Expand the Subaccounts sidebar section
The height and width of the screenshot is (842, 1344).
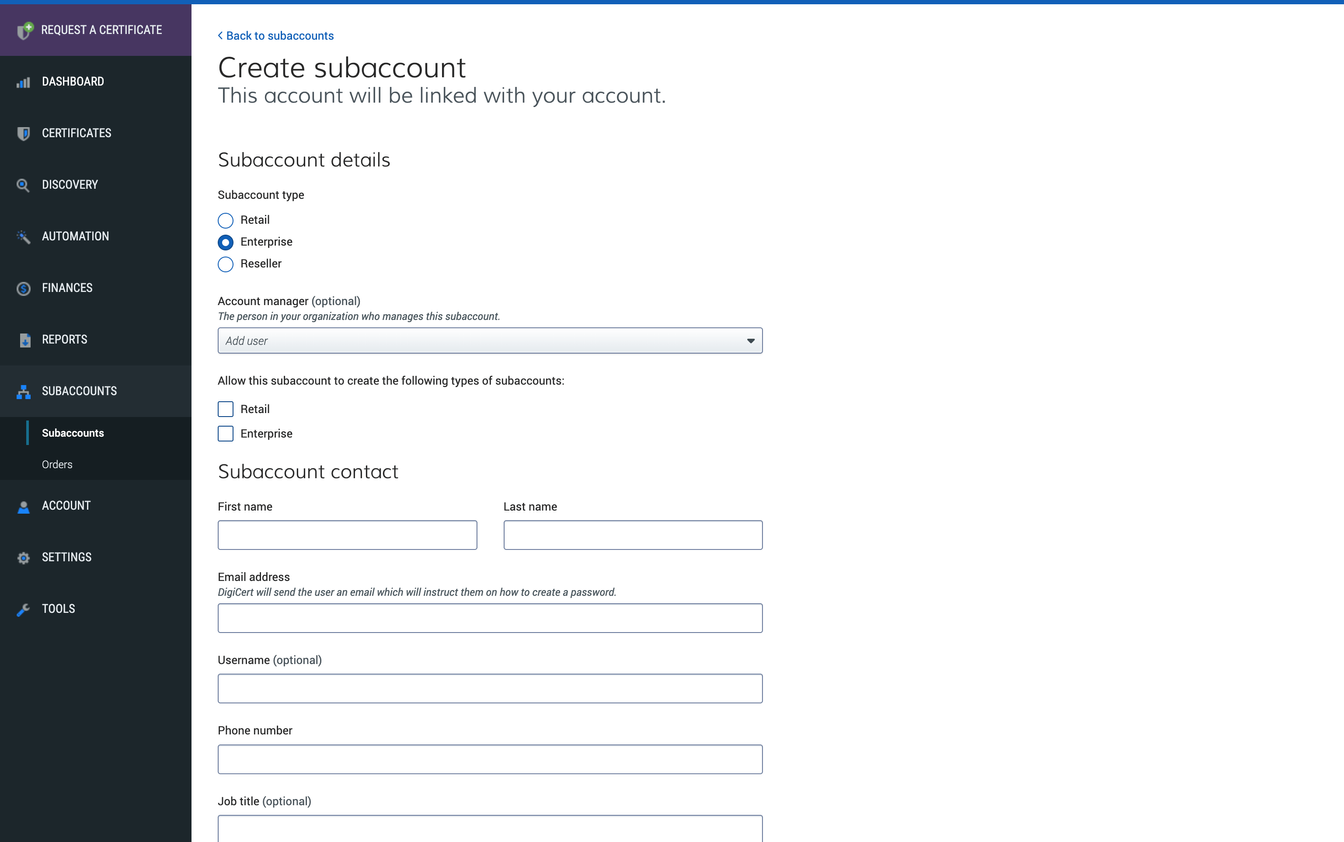click(78, 391)
